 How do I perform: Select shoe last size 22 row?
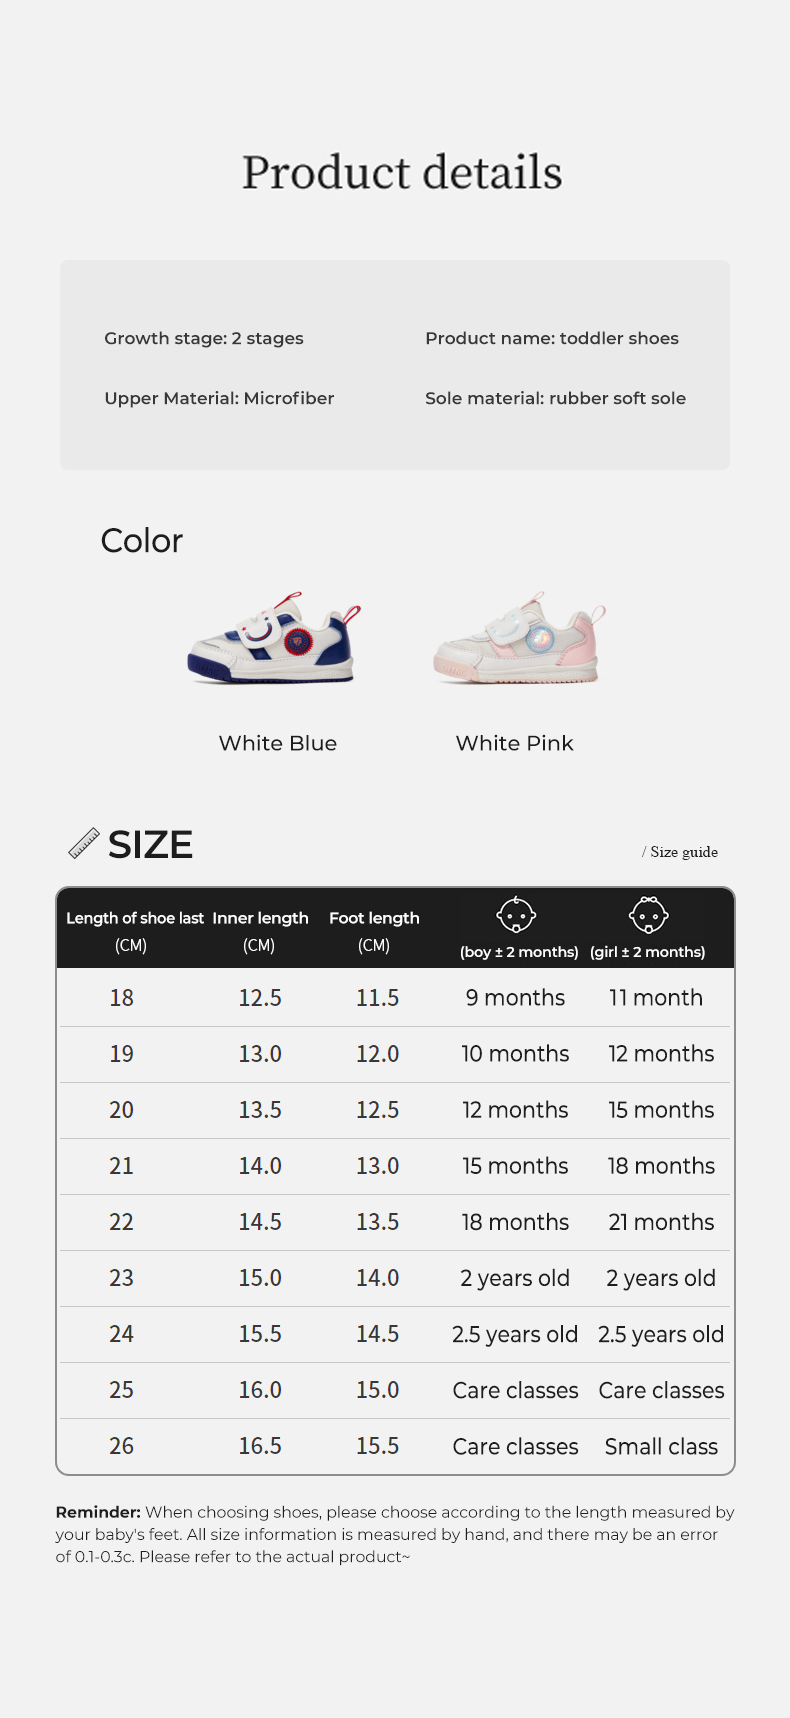[122, 1222]
